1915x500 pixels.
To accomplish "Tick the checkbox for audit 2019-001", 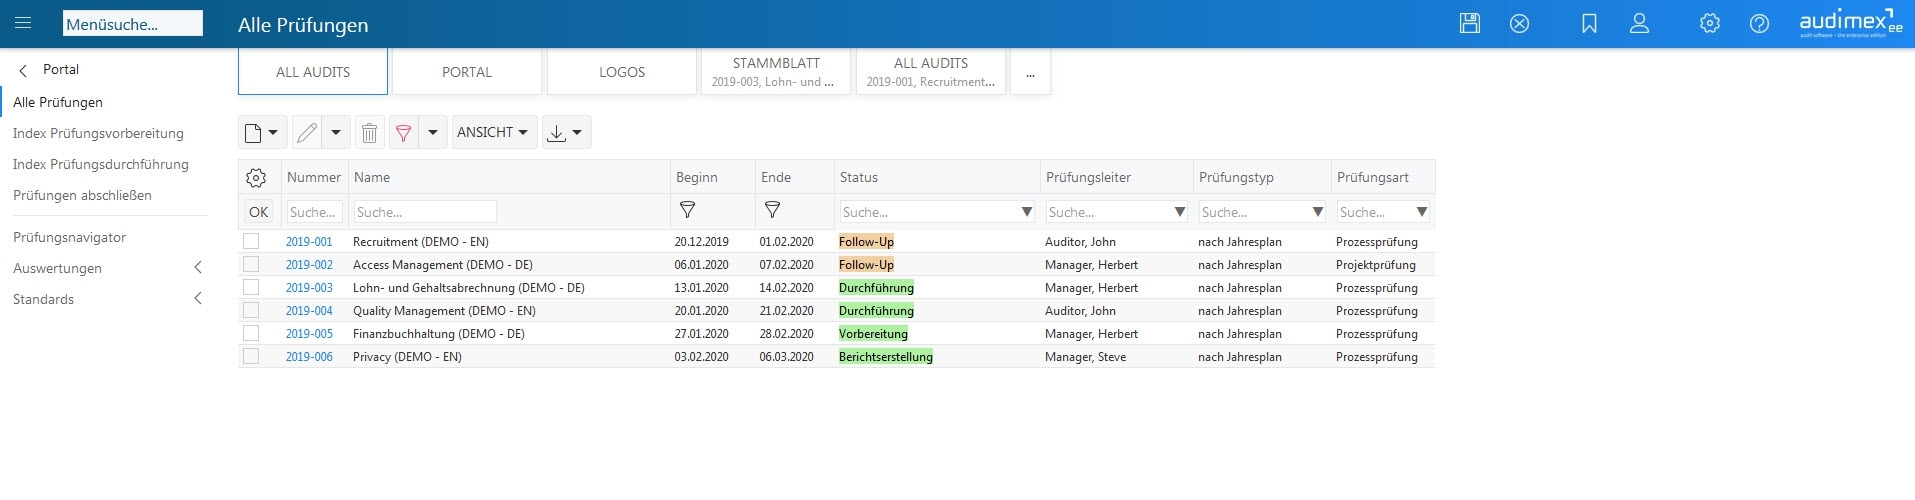I will (251, 241).
